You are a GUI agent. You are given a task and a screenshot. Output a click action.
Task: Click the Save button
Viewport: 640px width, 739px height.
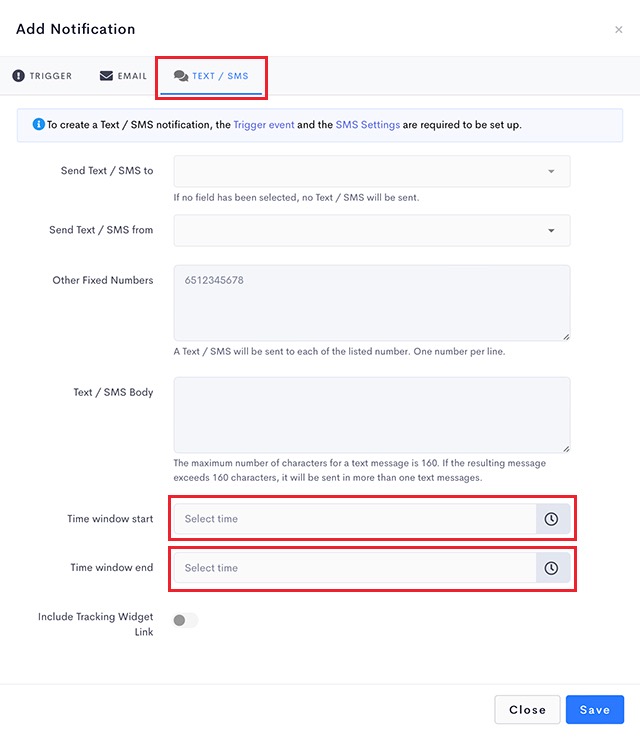click(x=595, y=709)
